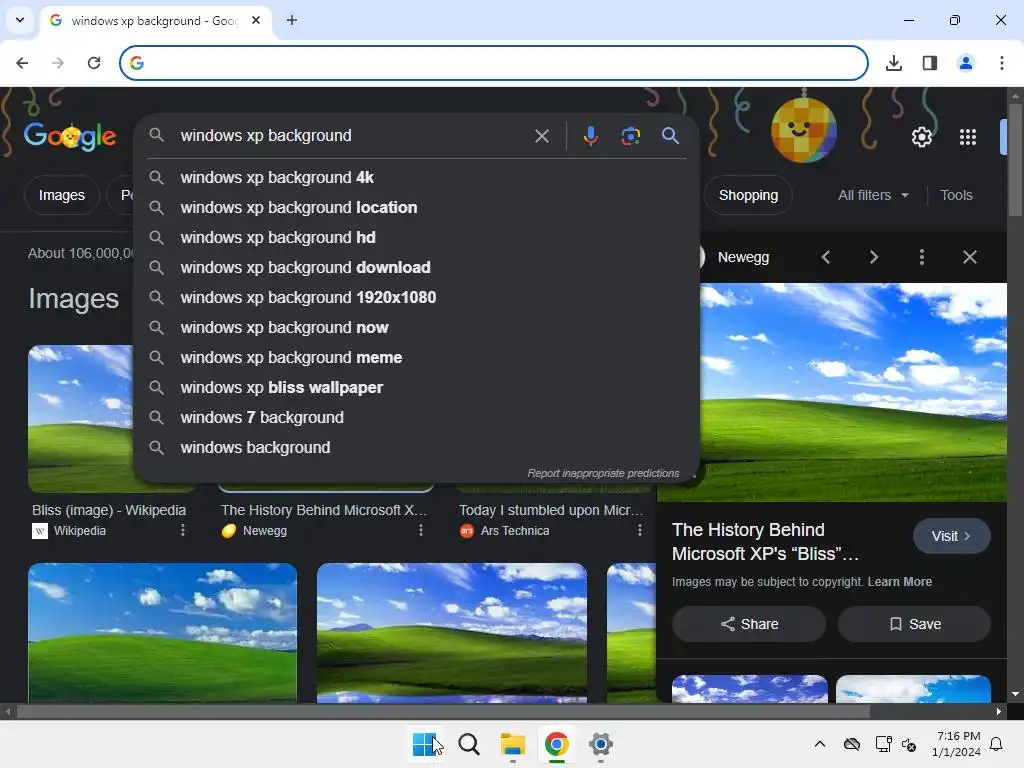Open The History Behind Microsoft X... result
This screenshot has height=768, width=1024.
click(x=324, y=510)
